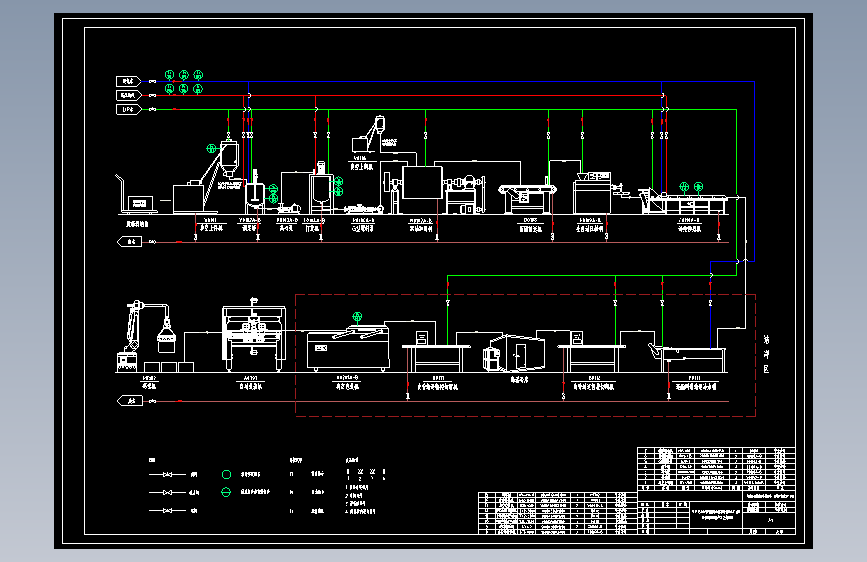Select the motor drive unit right of vessel

click(x=466, y=194)
